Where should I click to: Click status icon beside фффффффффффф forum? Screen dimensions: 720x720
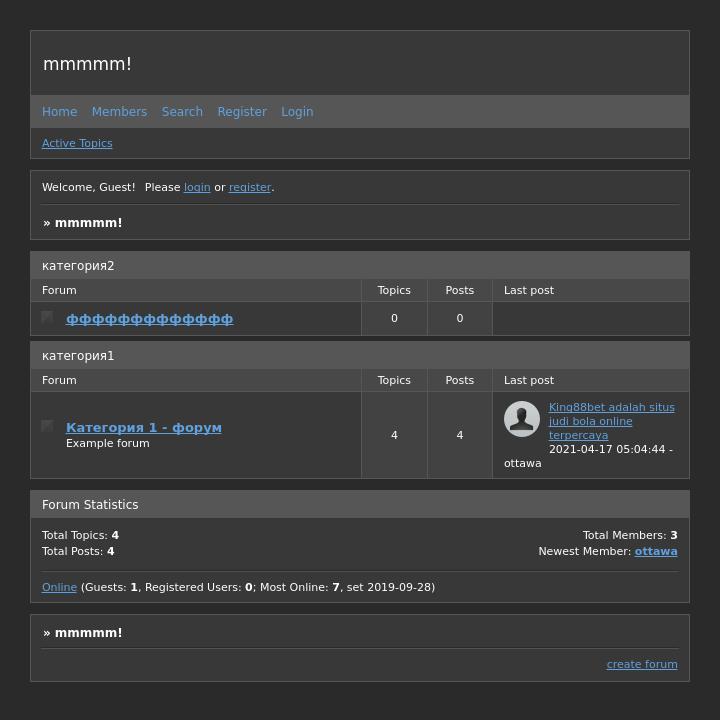47,317
